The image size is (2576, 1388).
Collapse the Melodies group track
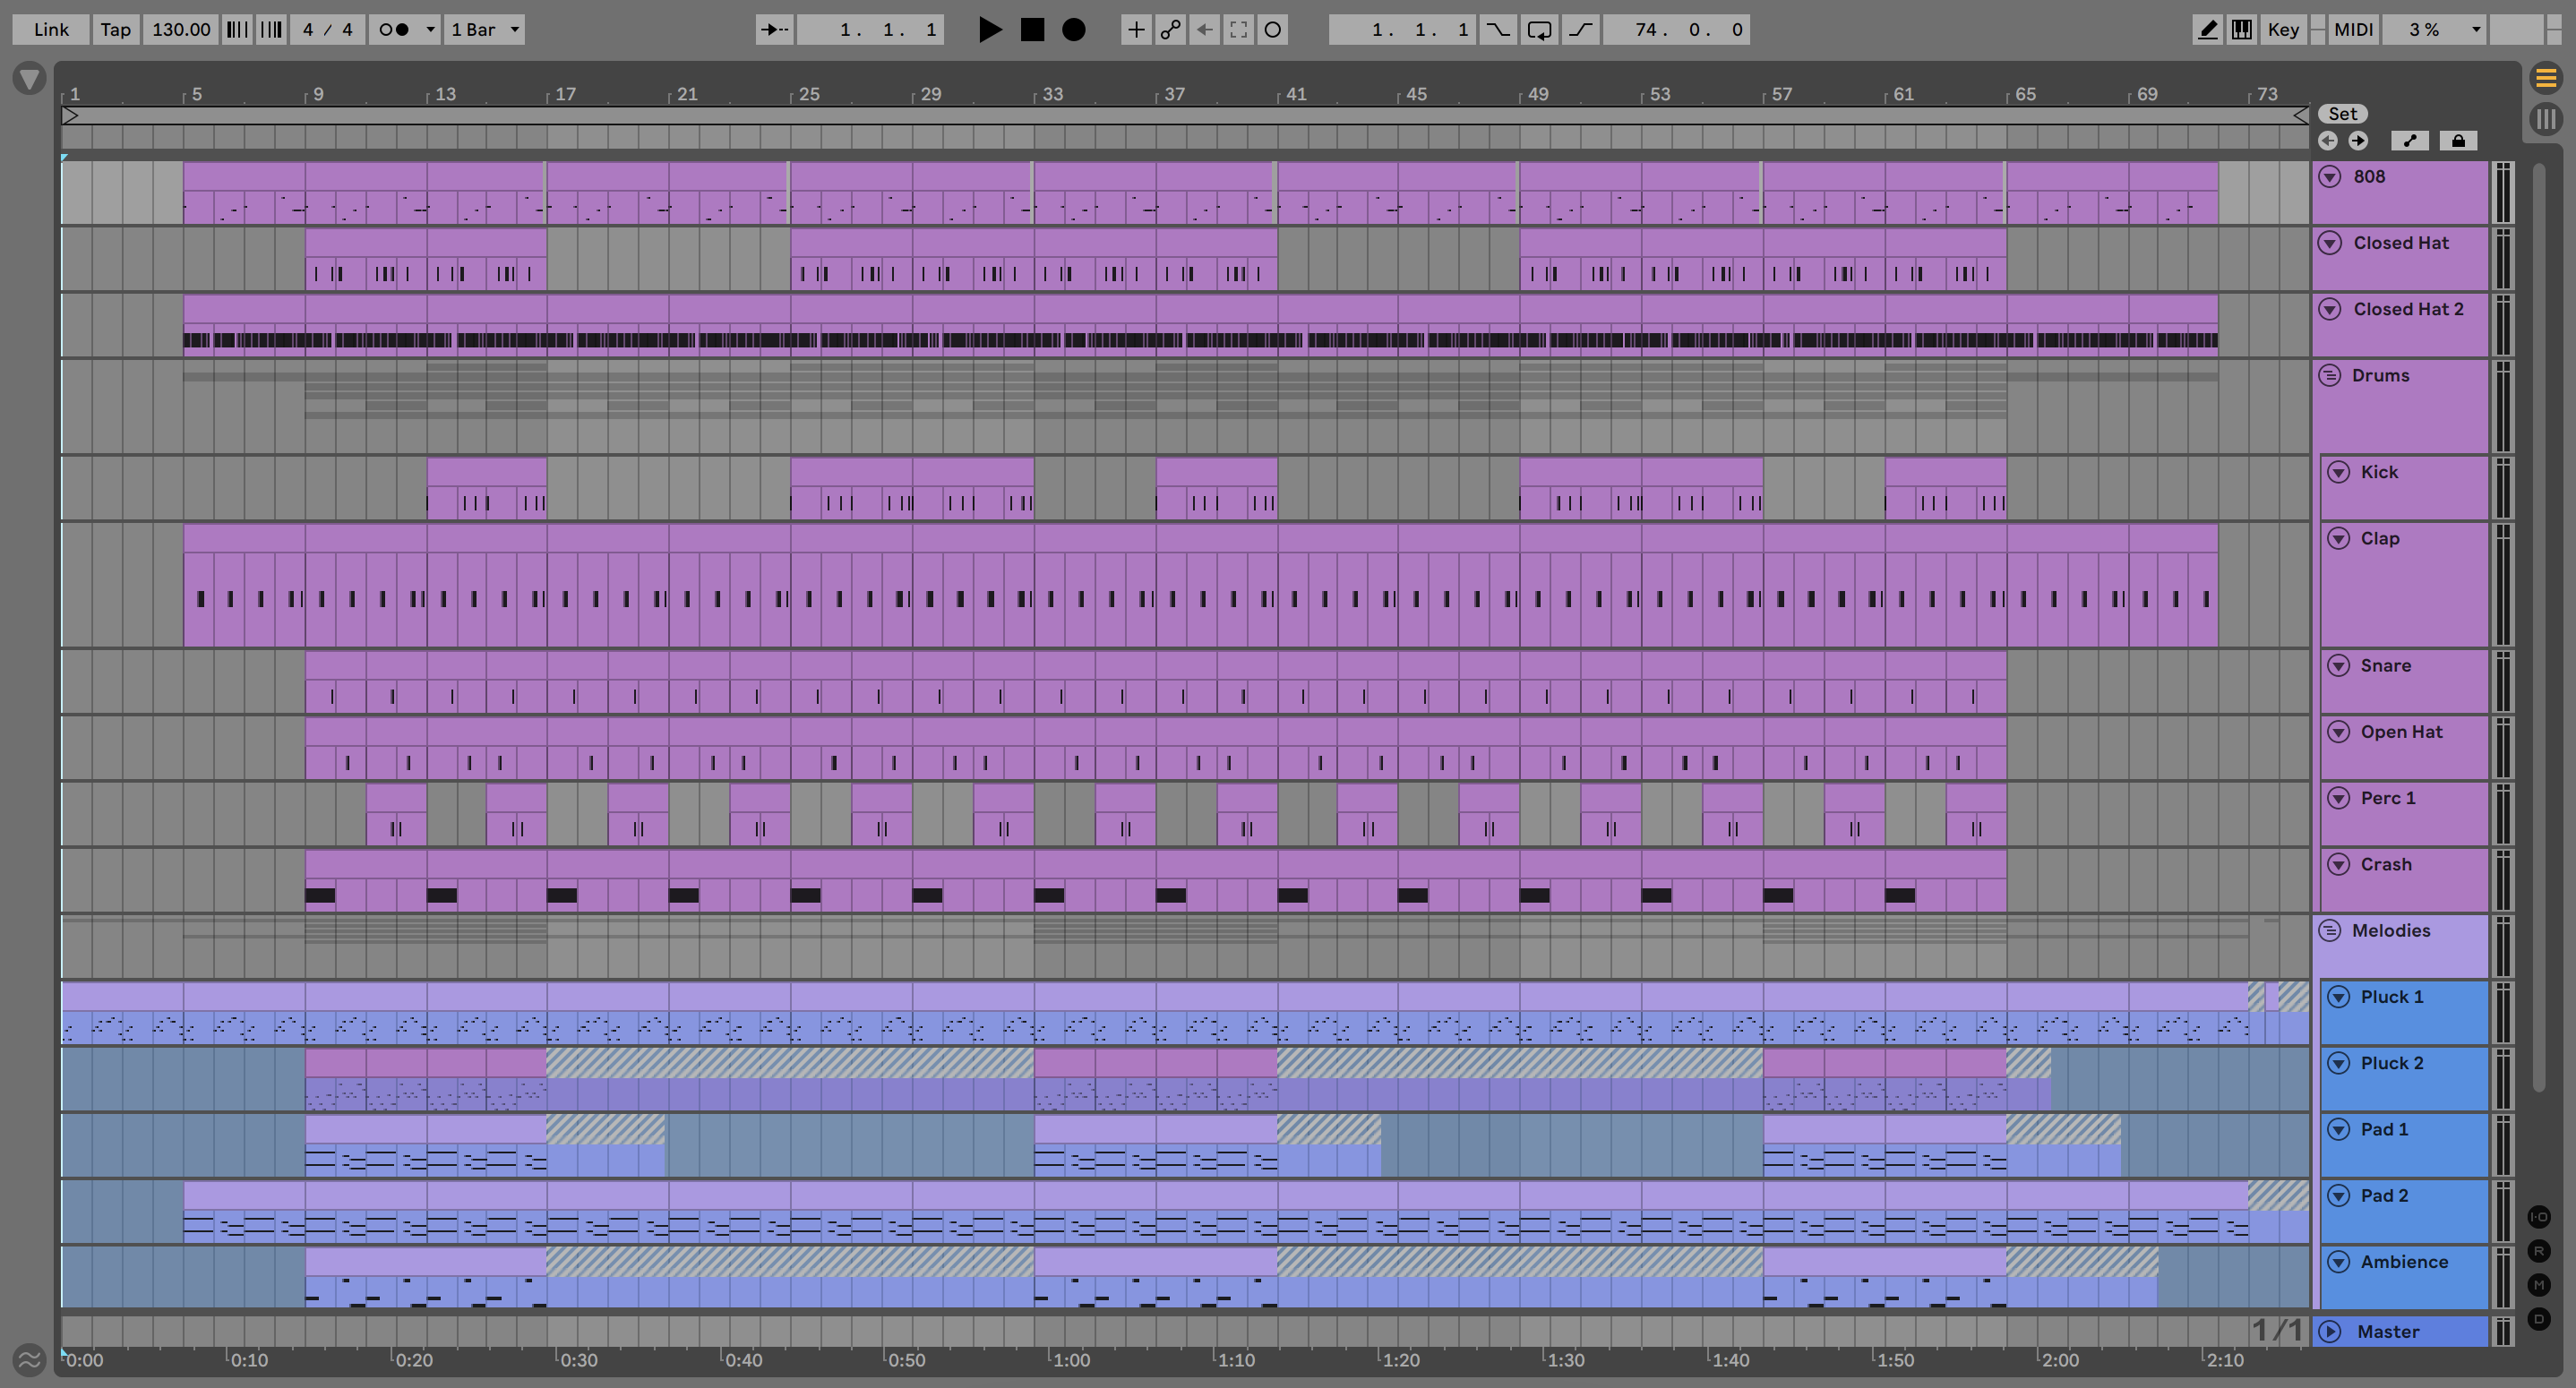pyautogui.click(x=2330, y=931)
